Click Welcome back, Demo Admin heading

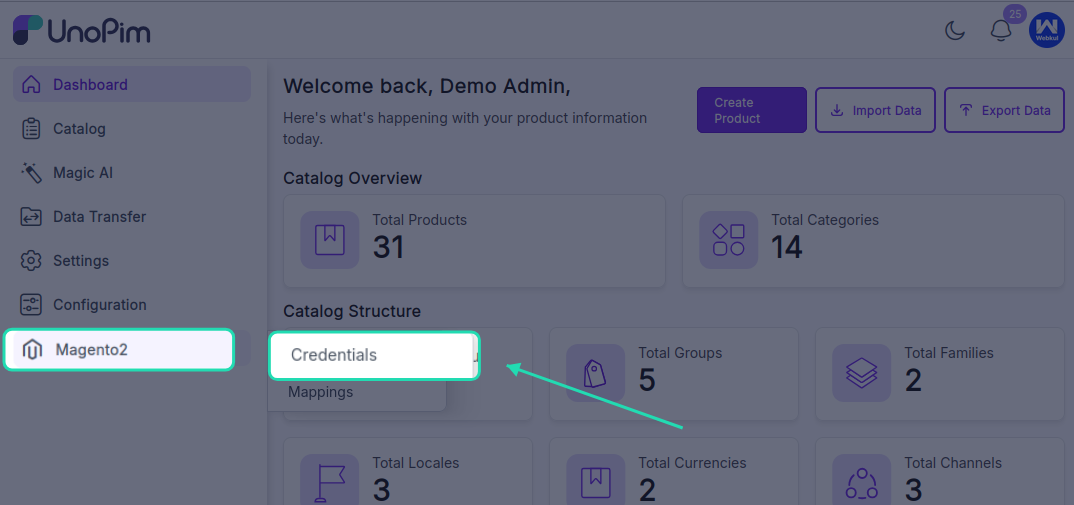[x=427, y=86]
